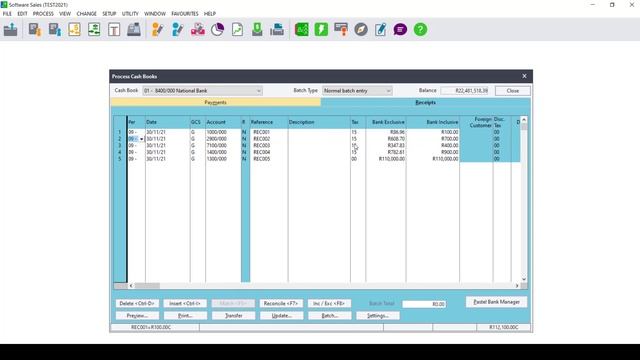This screenshot has height=360, width=640.
Task: Click the Inc / Exc <F8> button
Action: [x=329, y=303]
